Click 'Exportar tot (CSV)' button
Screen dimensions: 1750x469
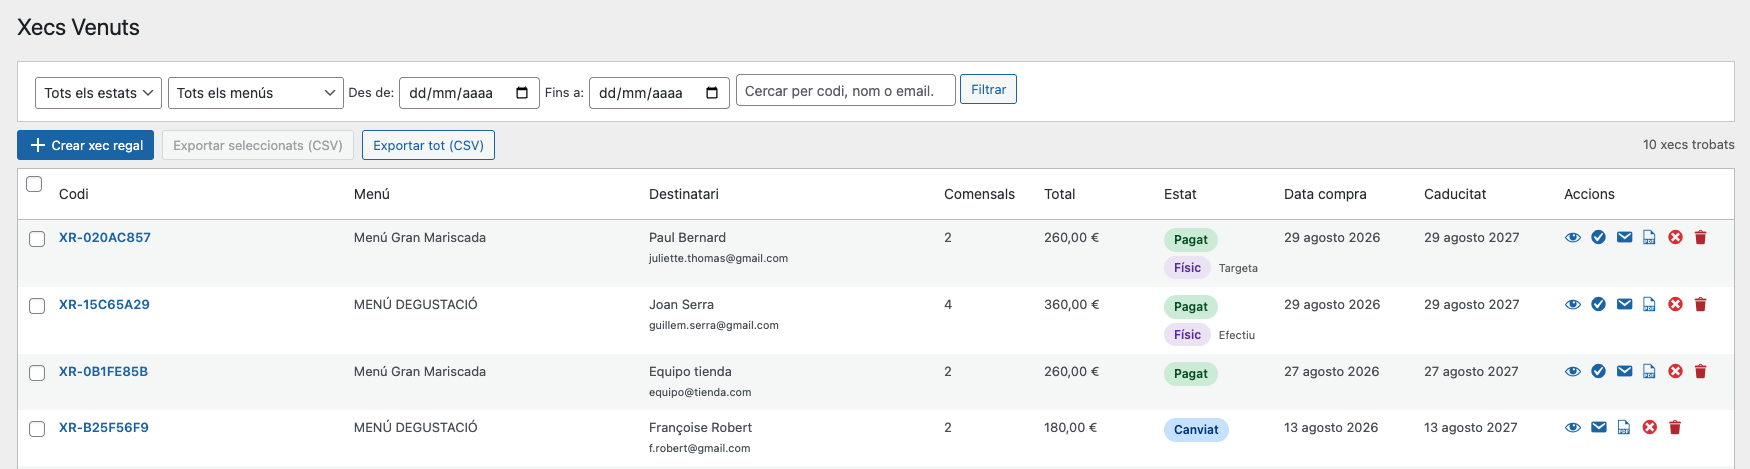[x=428, y=145]
